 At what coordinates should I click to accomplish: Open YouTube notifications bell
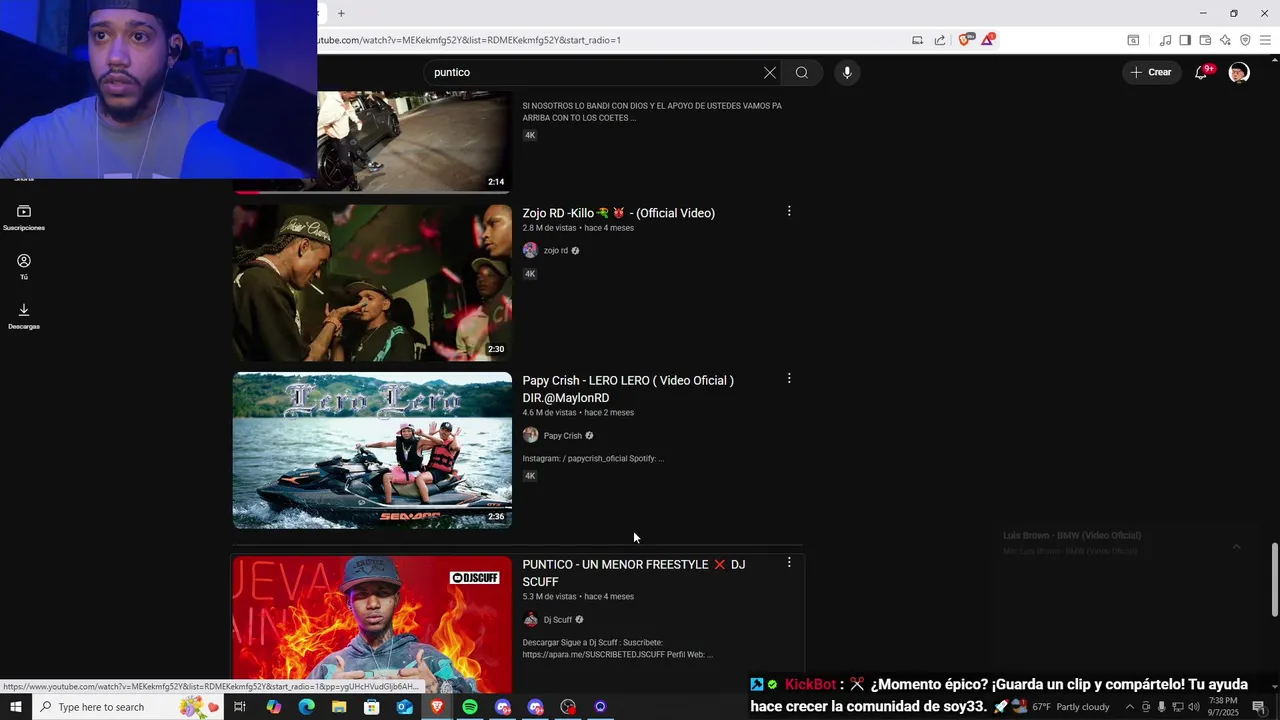pos(1201,73)
